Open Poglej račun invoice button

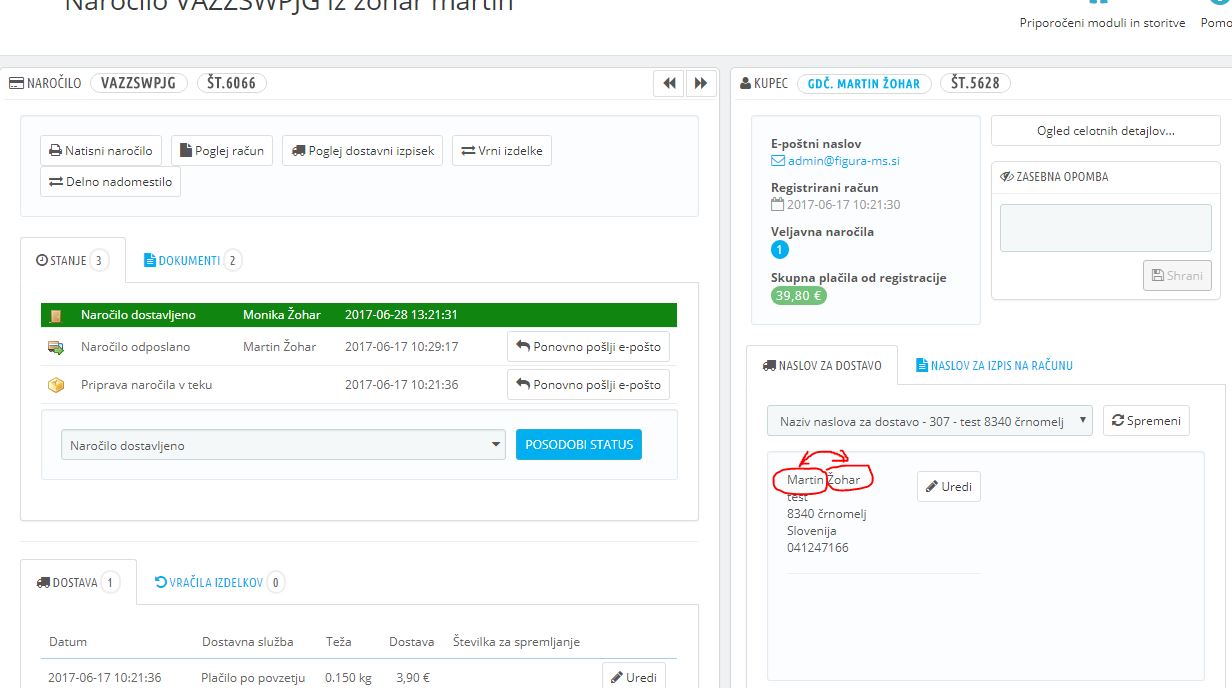click(x=222, y=151)
